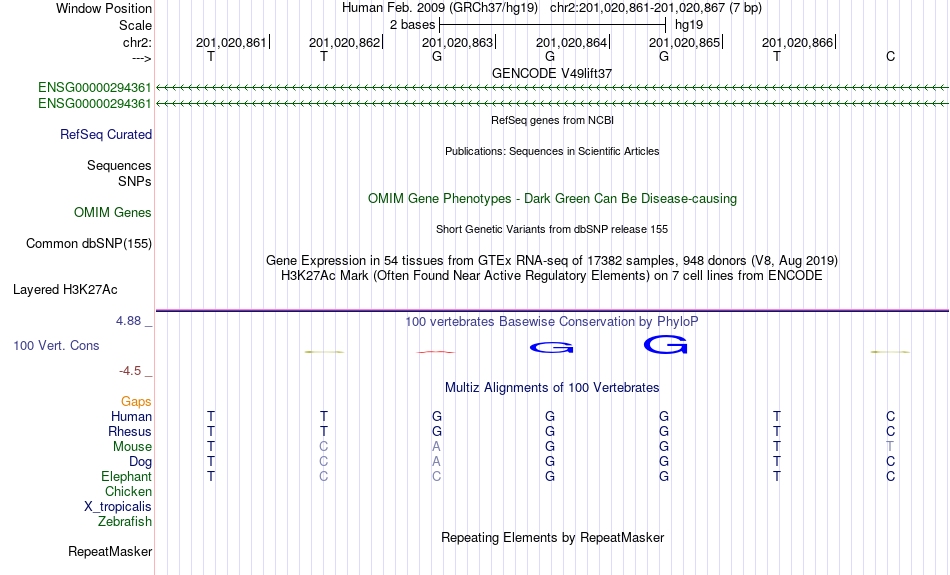This screenshot has width=950, height=575.
Task: Click Multiz Alignments of 100 Vertebrates title
Action: (552, 388)
